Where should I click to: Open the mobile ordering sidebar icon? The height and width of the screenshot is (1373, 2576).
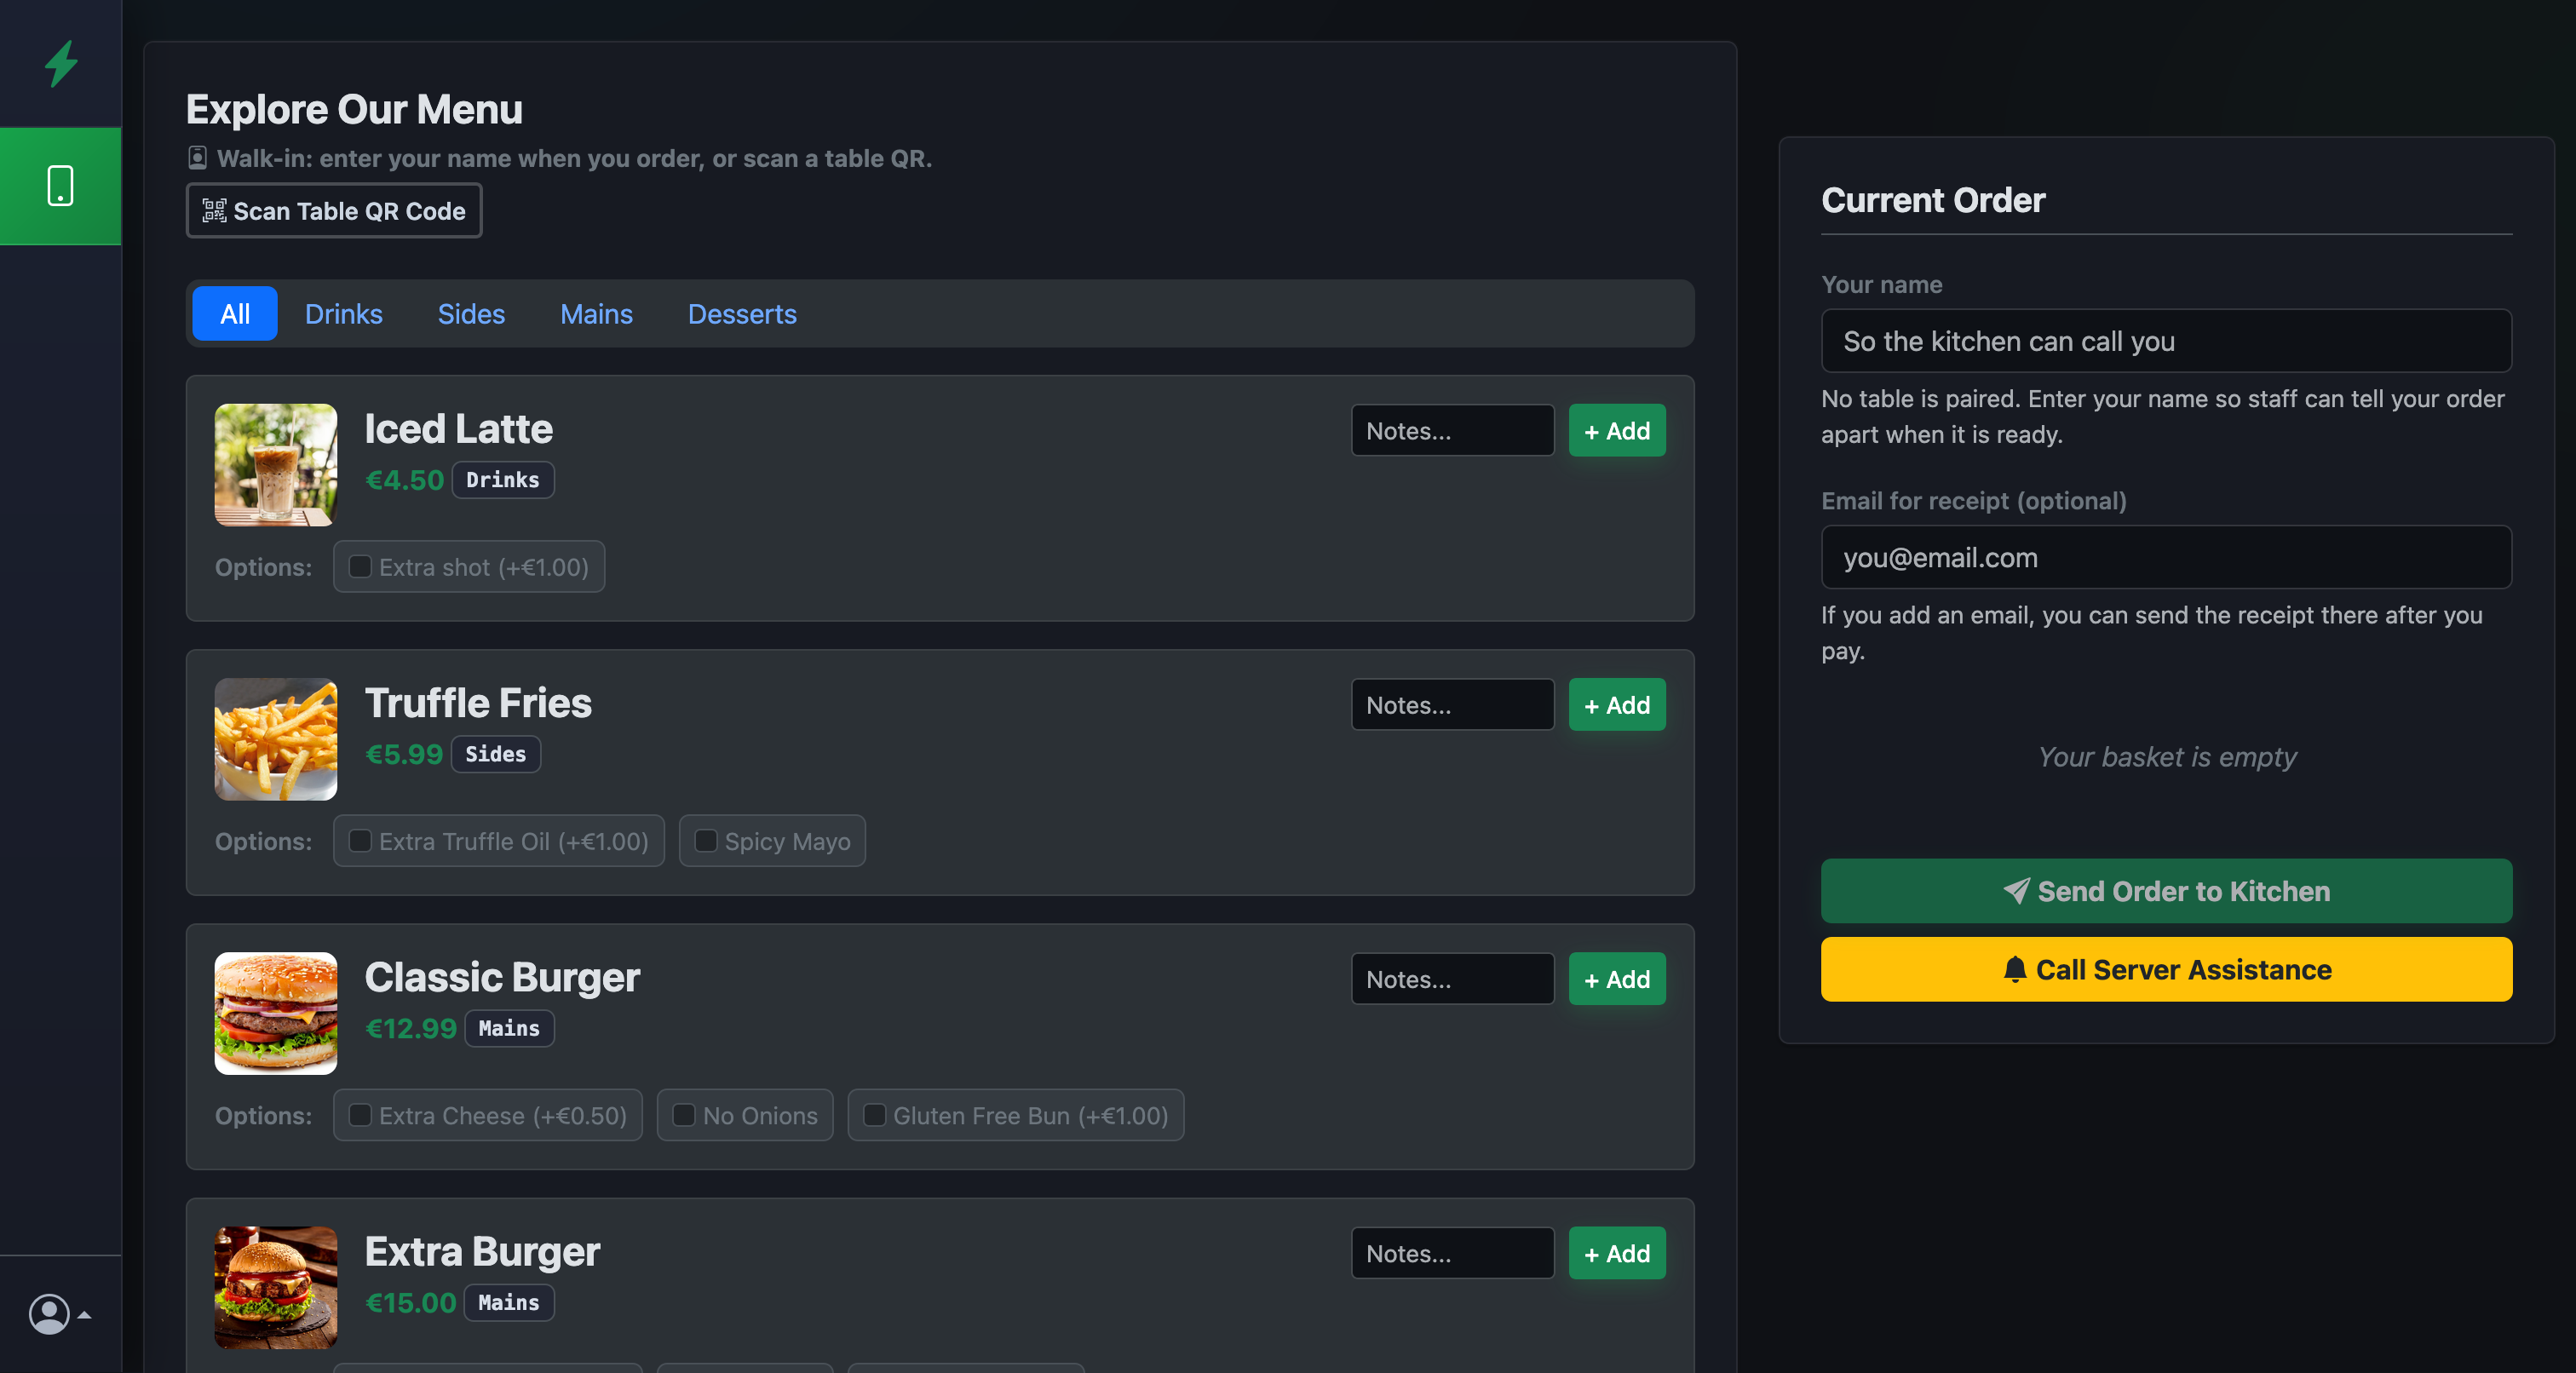(61, 186)
